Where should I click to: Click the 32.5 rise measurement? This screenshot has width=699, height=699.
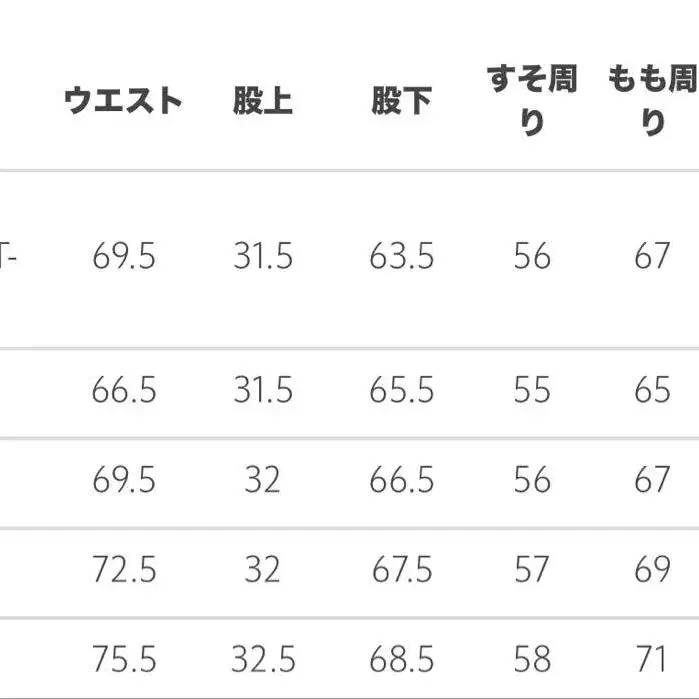click(x=263, y=660)
